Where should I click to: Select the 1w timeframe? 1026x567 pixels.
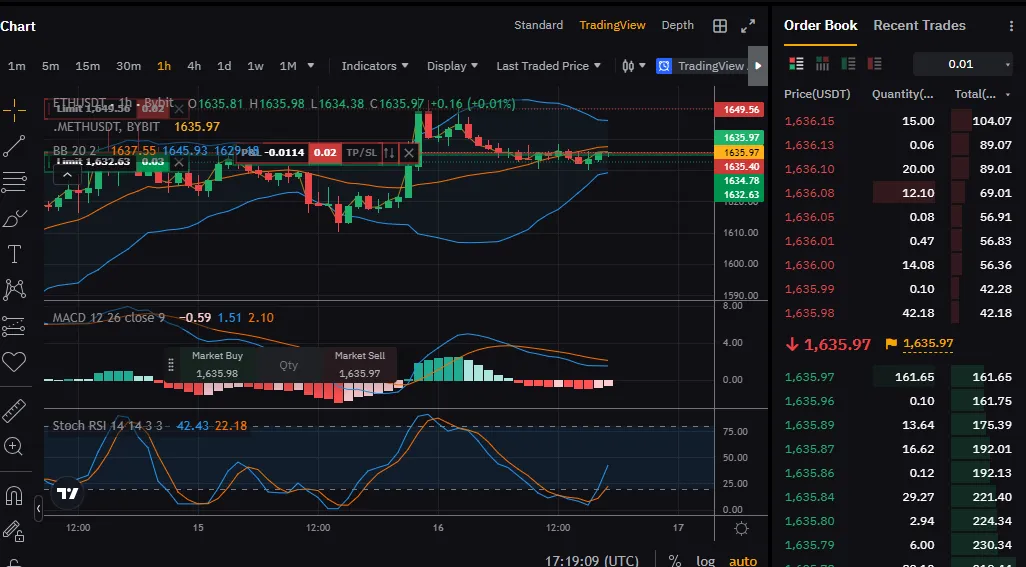point(255,66)
